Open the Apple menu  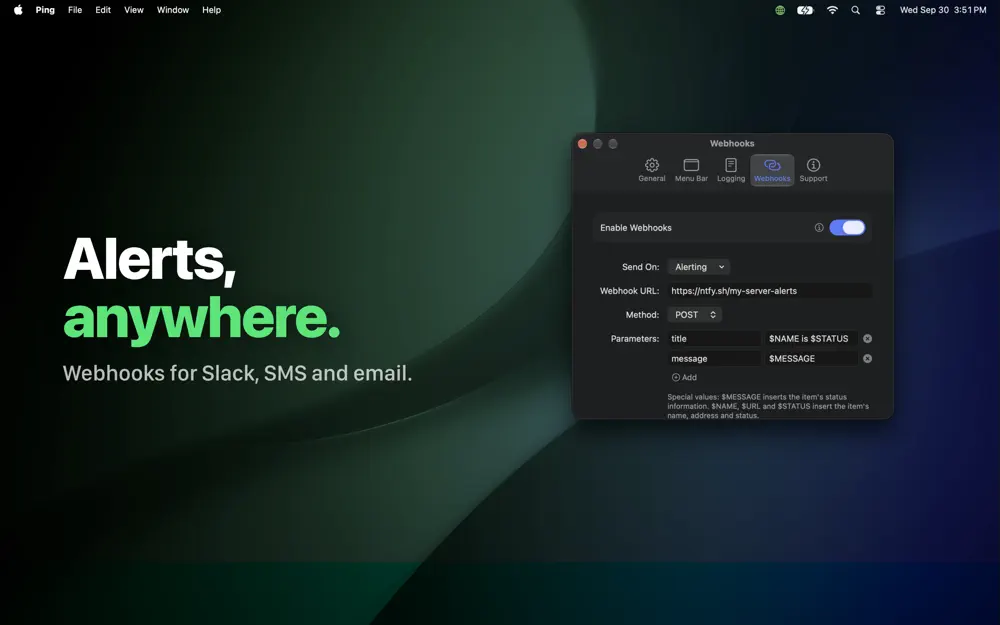18,10
